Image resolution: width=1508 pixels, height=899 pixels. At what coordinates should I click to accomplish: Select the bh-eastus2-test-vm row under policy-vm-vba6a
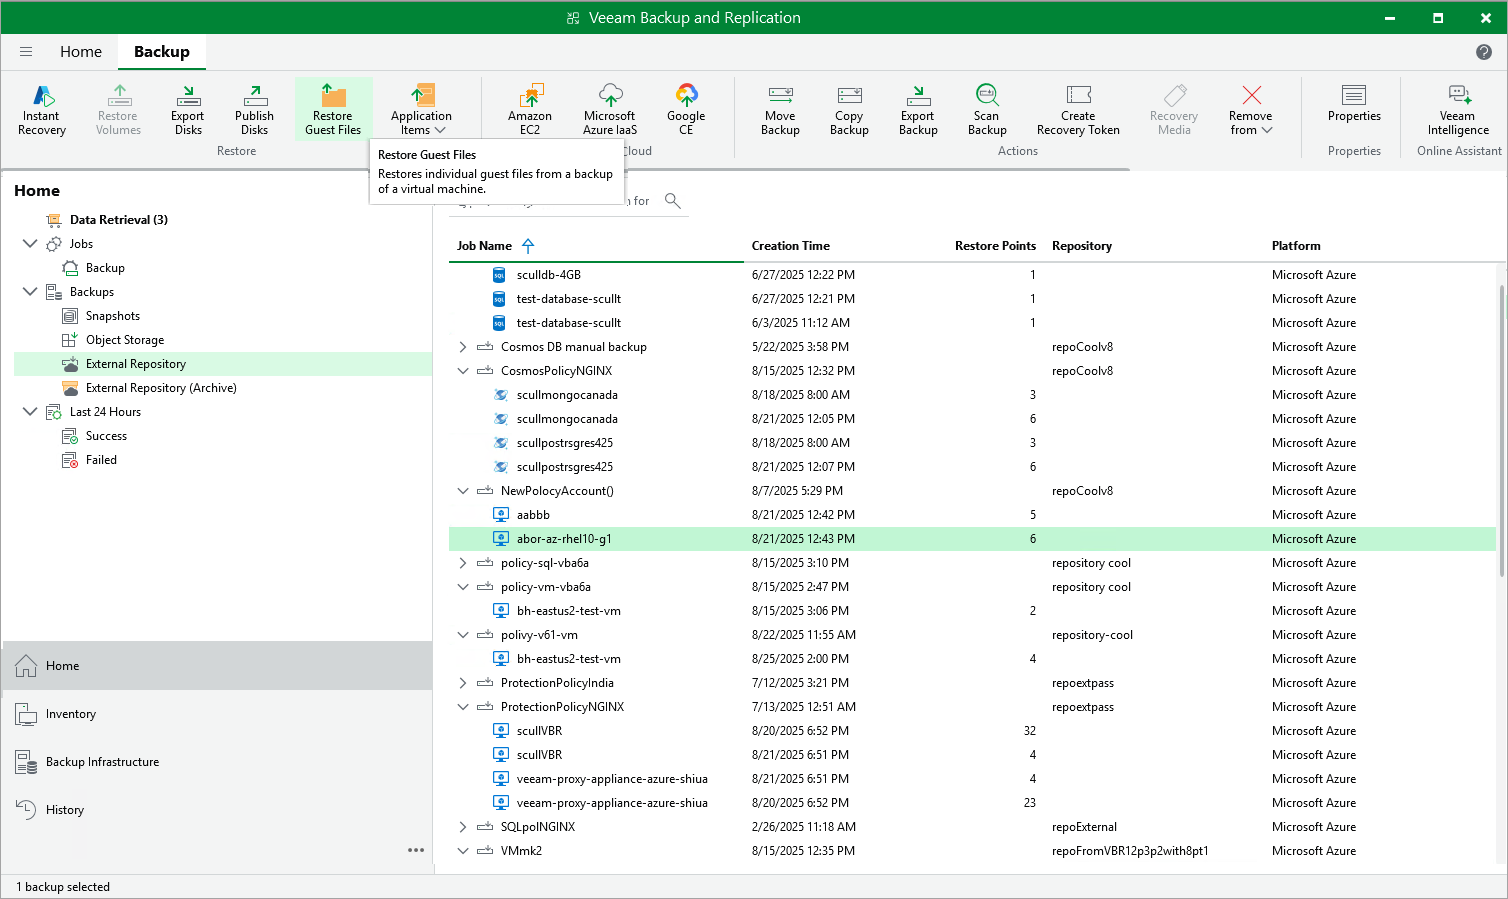972,611
